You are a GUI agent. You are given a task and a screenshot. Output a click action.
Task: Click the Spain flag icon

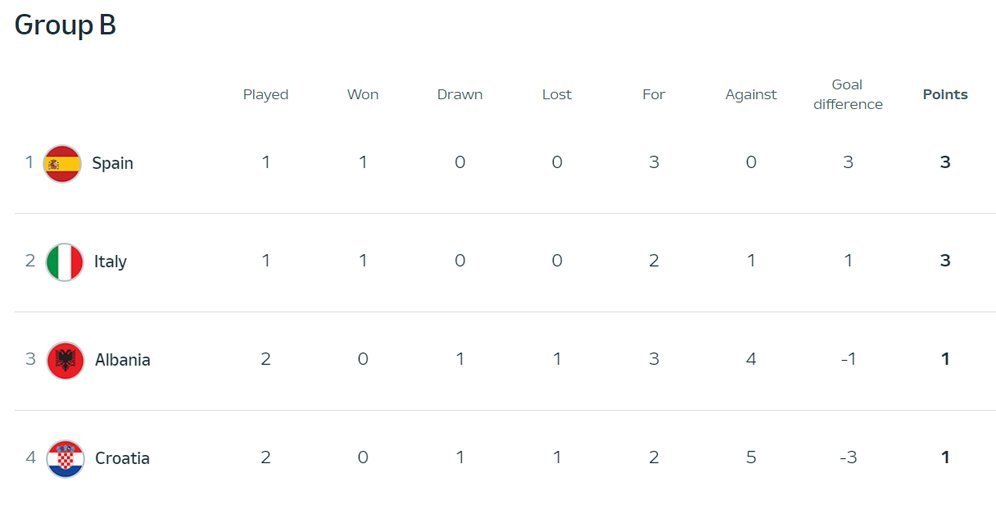click(x=62, y=163)
